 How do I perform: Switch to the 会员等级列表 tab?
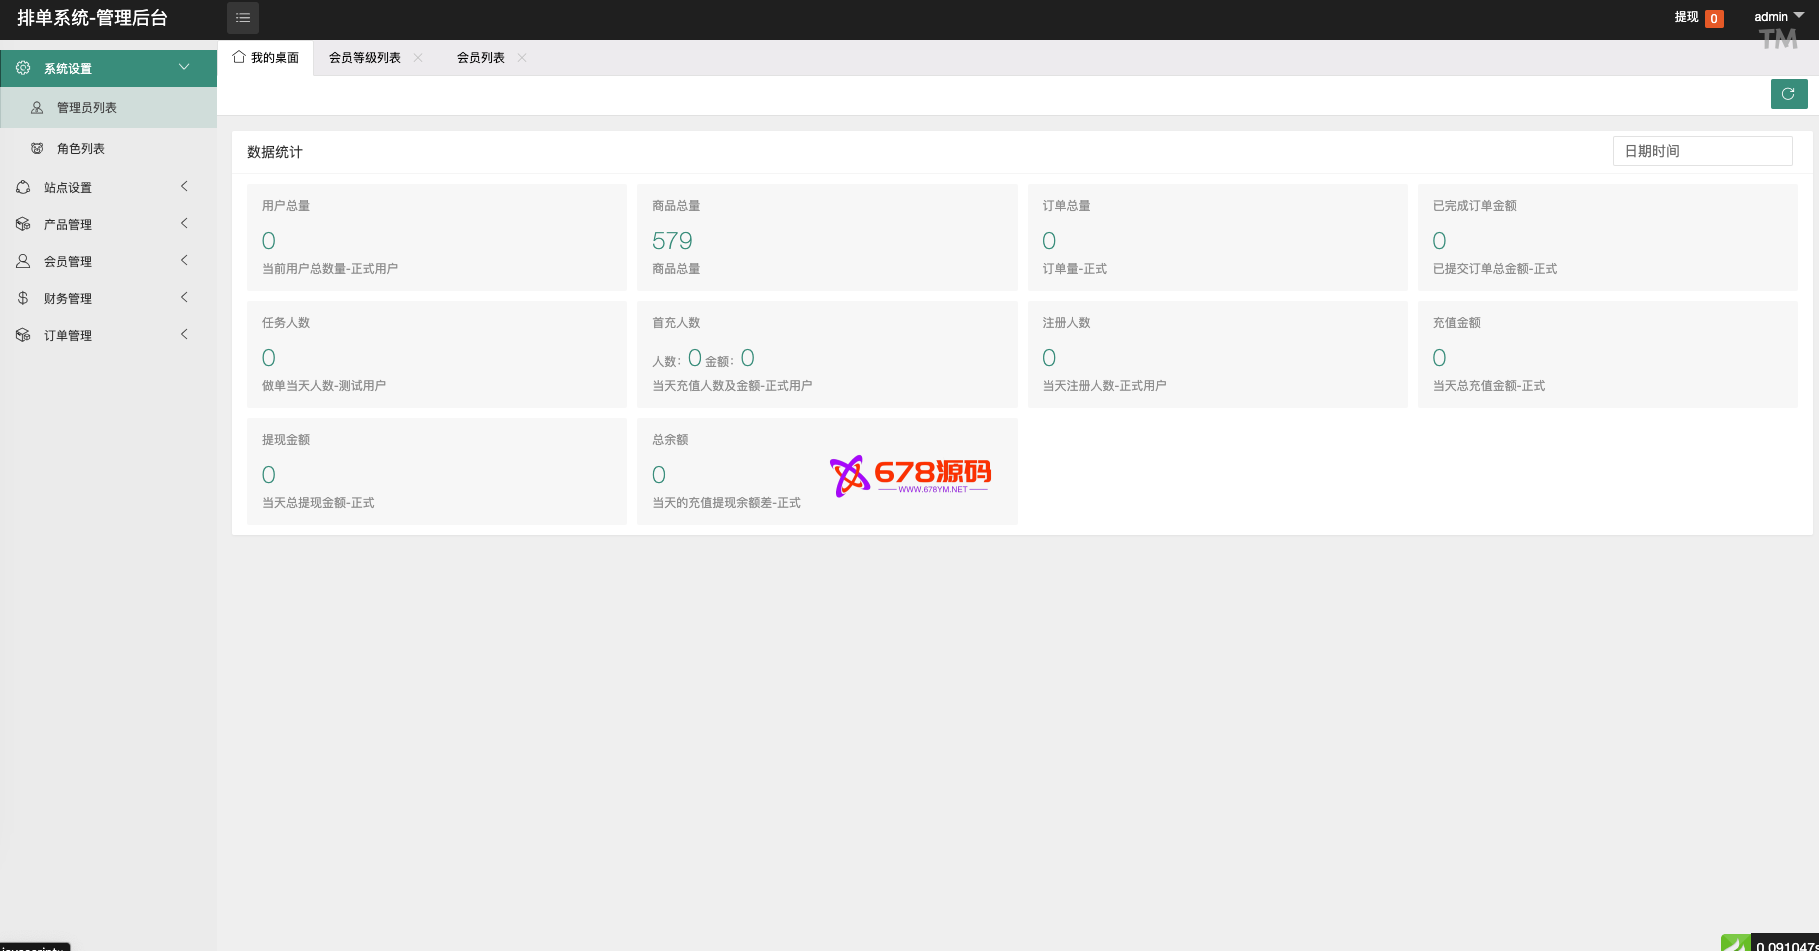coord(365,58)
